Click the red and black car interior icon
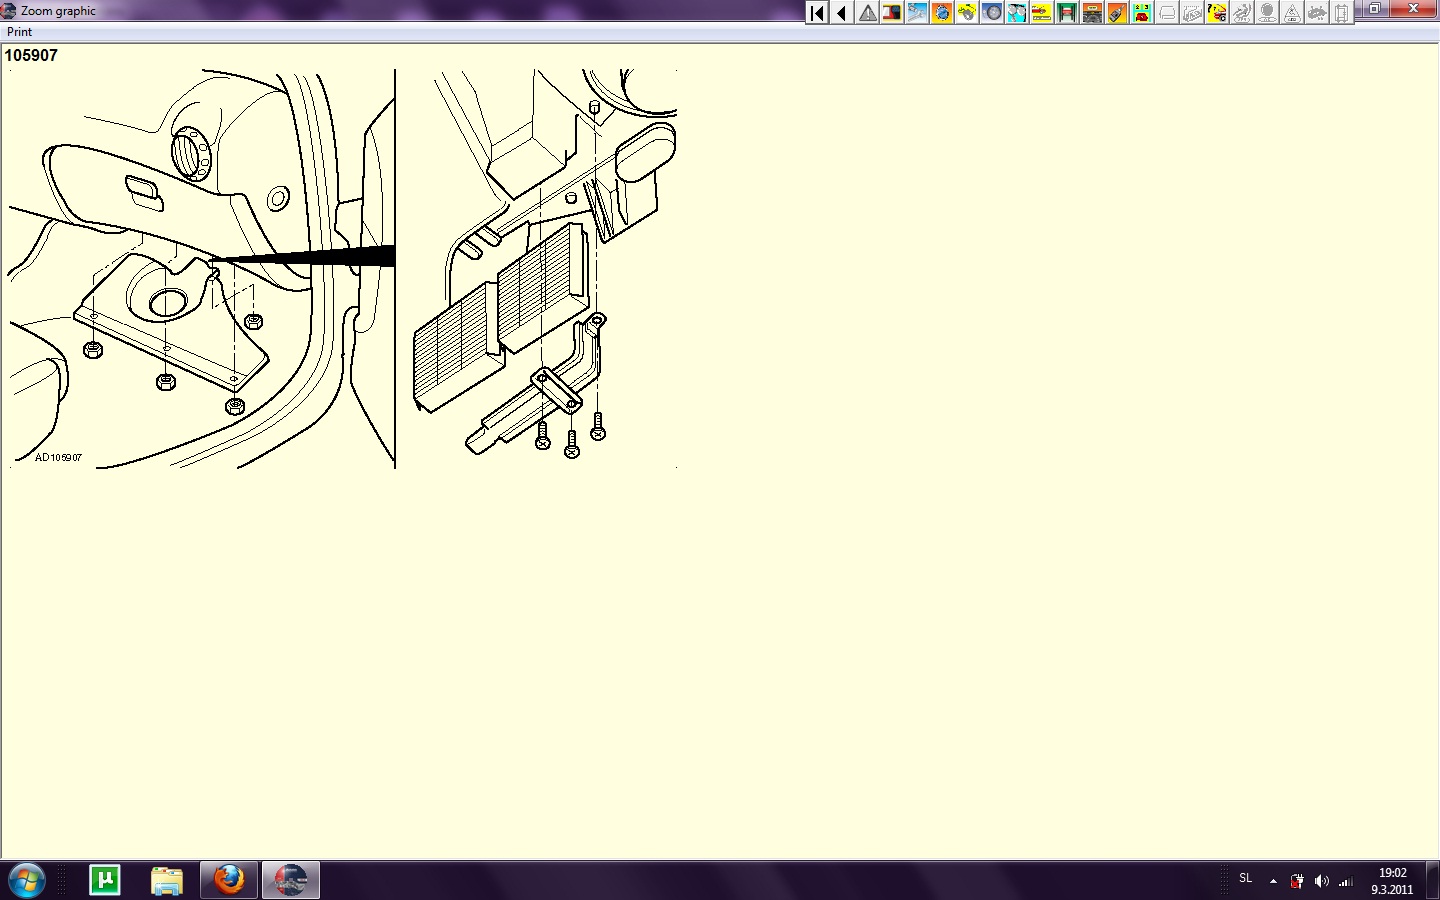The height and width of the screenshot is (900, 1440). [892, 12]
